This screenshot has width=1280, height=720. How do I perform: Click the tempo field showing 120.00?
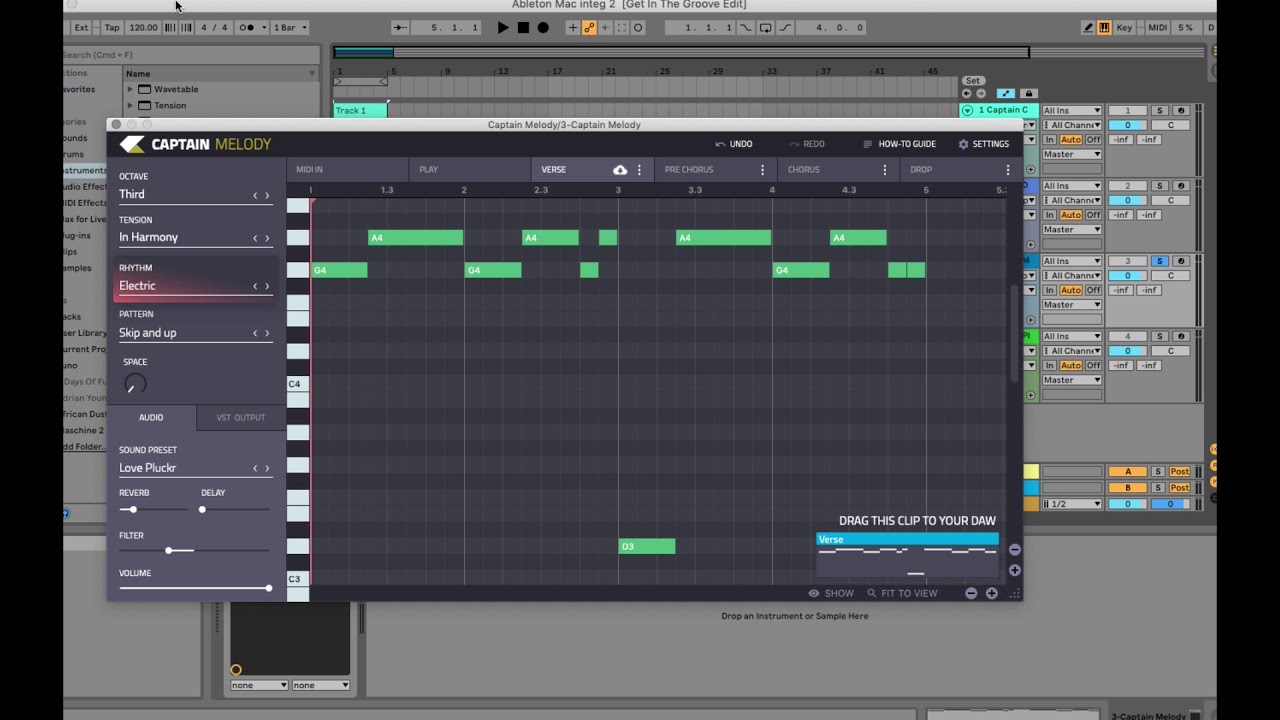click(x=143, y=27)
